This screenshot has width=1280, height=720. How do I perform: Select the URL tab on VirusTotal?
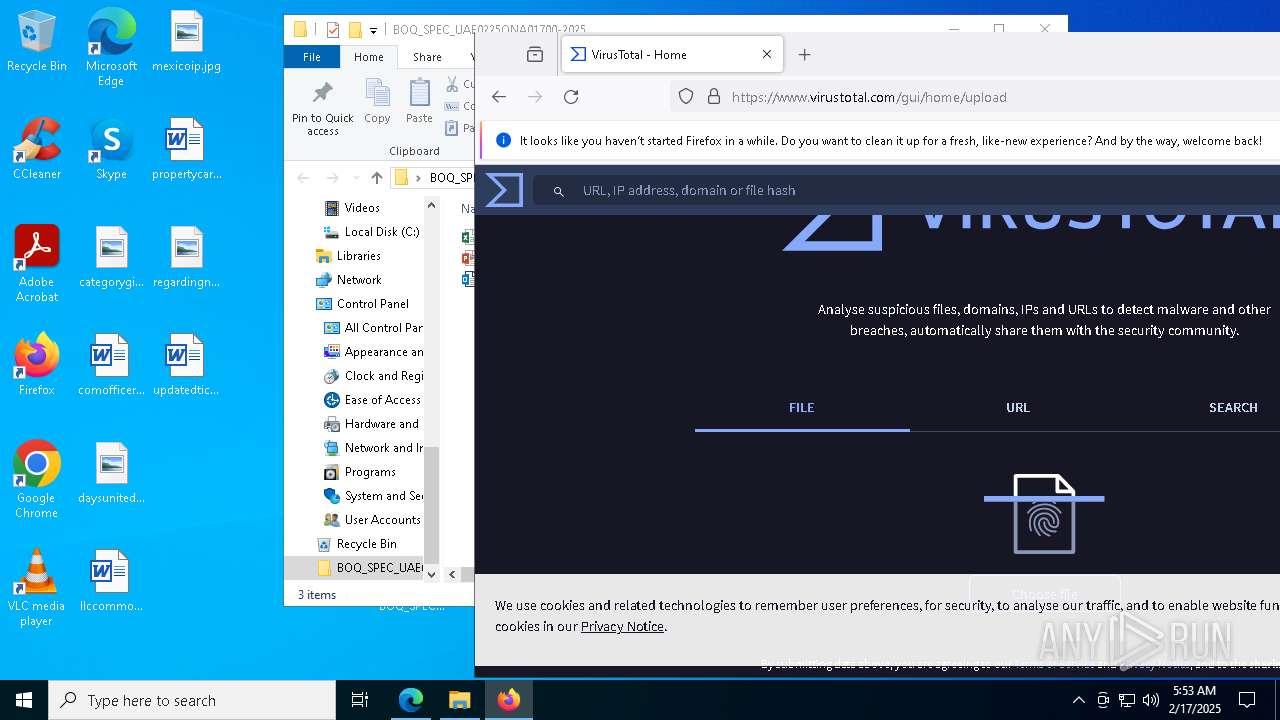pyautogui.click(x=1018, y=408)
